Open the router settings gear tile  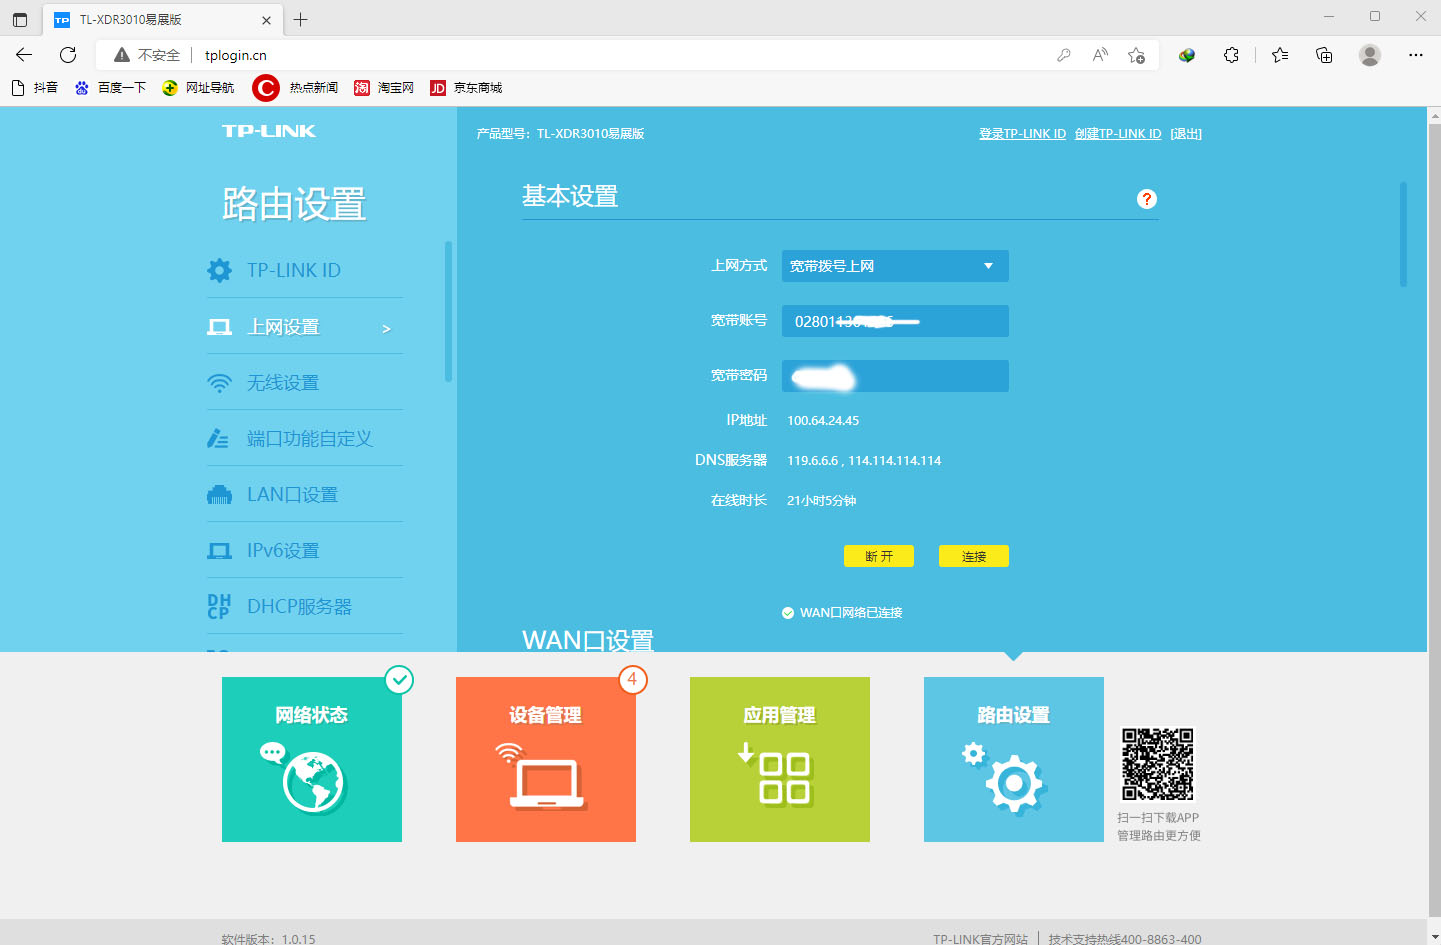coord(1014,759)
